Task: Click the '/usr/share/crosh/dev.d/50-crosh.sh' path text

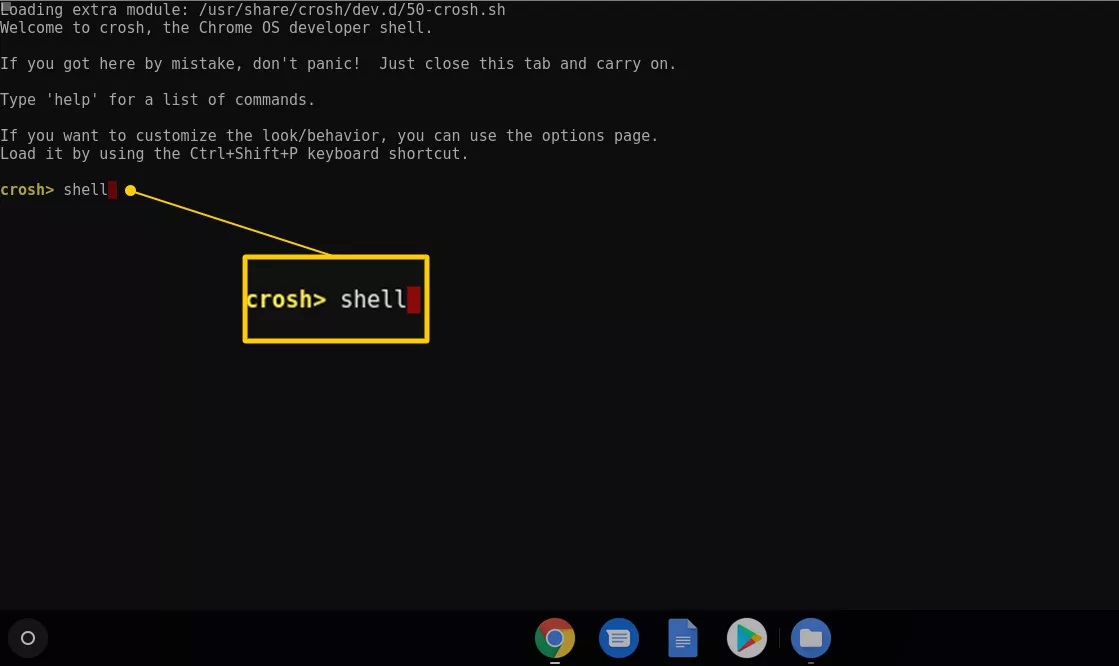Action: (x=351, y=10)
